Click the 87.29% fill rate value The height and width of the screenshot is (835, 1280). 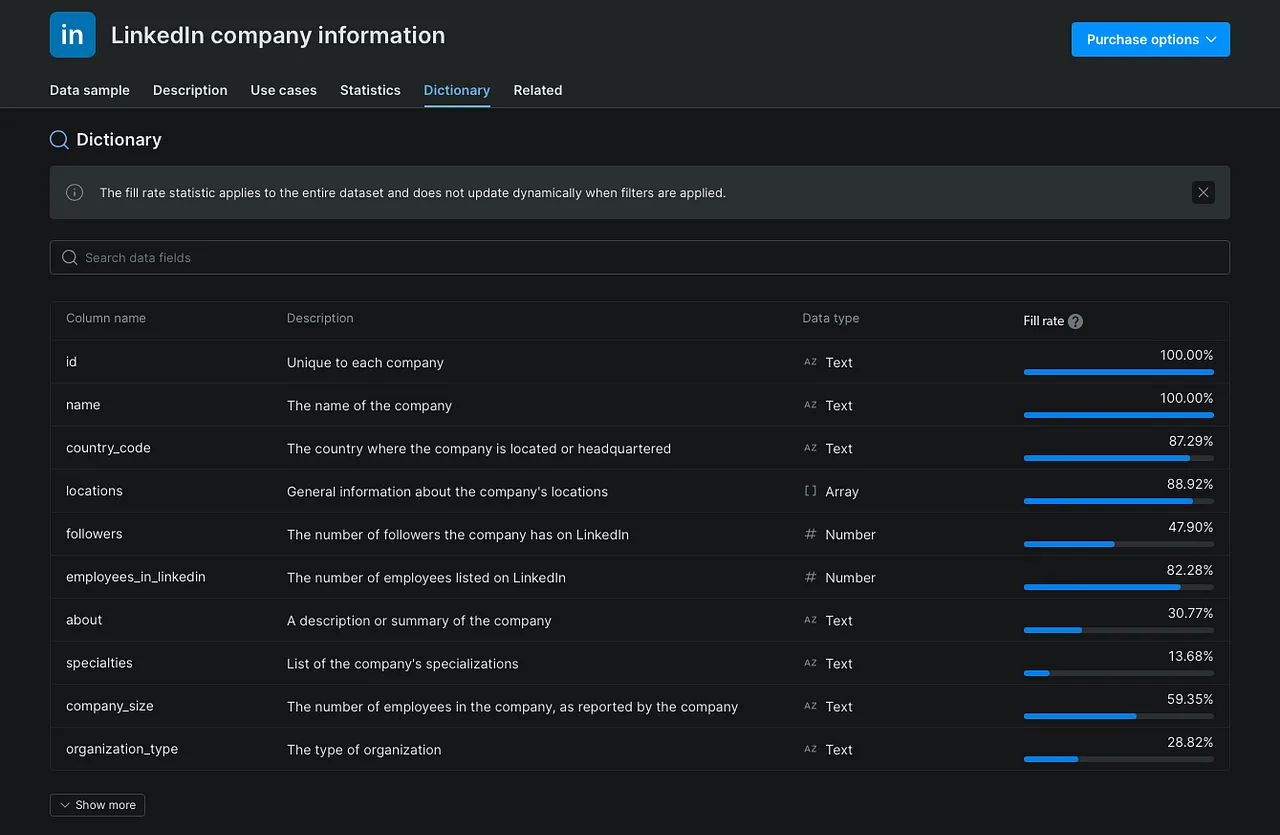[1190, 441]
